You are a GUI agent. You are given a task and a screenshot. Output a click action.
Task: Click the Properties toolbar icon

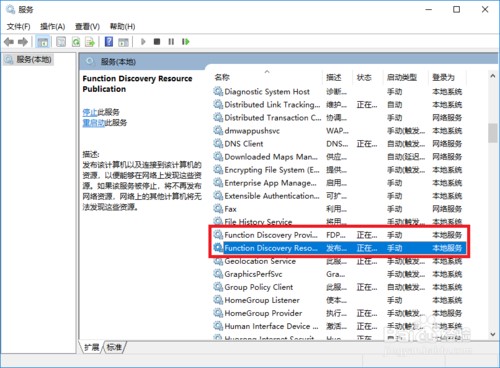click(61, 42)
